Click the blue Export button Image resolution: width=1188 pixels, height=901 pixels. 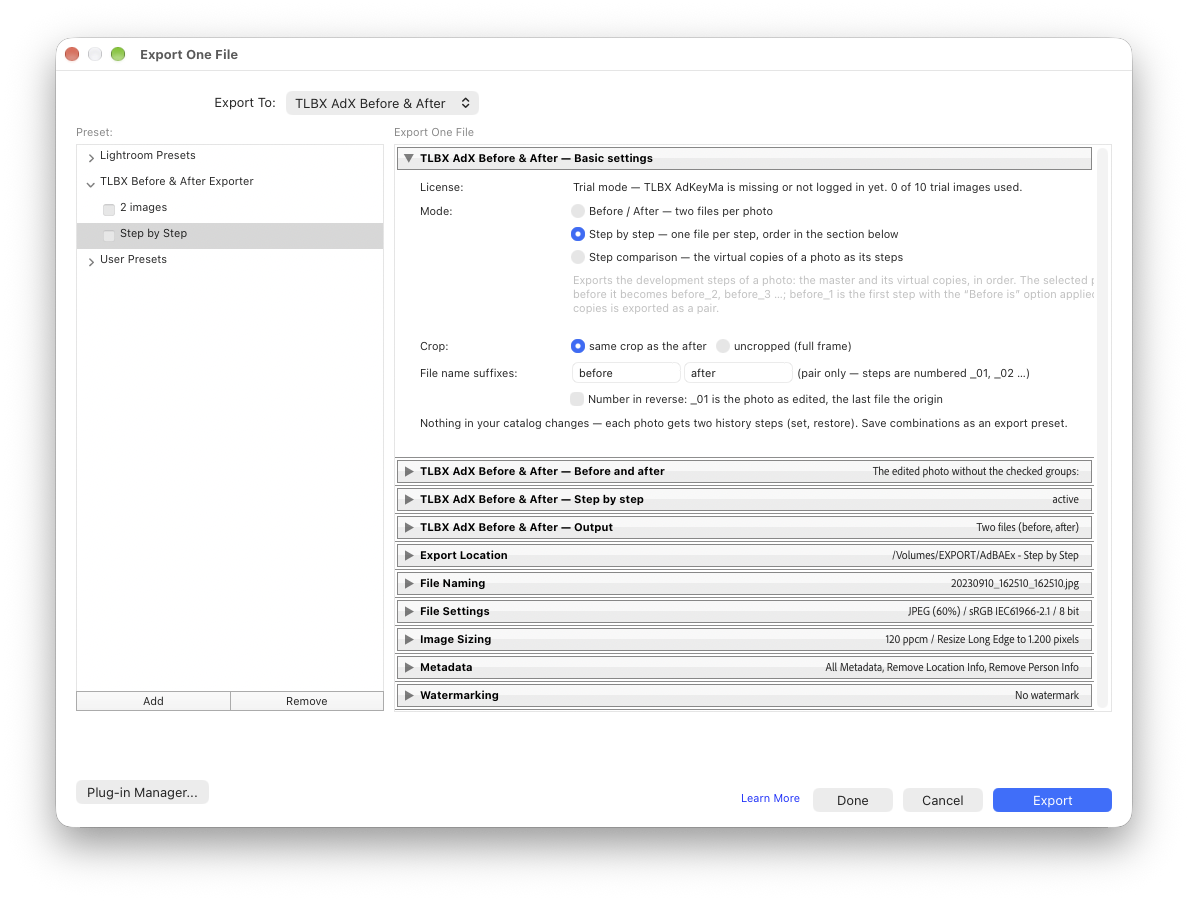pyautogui.click(x=1052, y=800)
